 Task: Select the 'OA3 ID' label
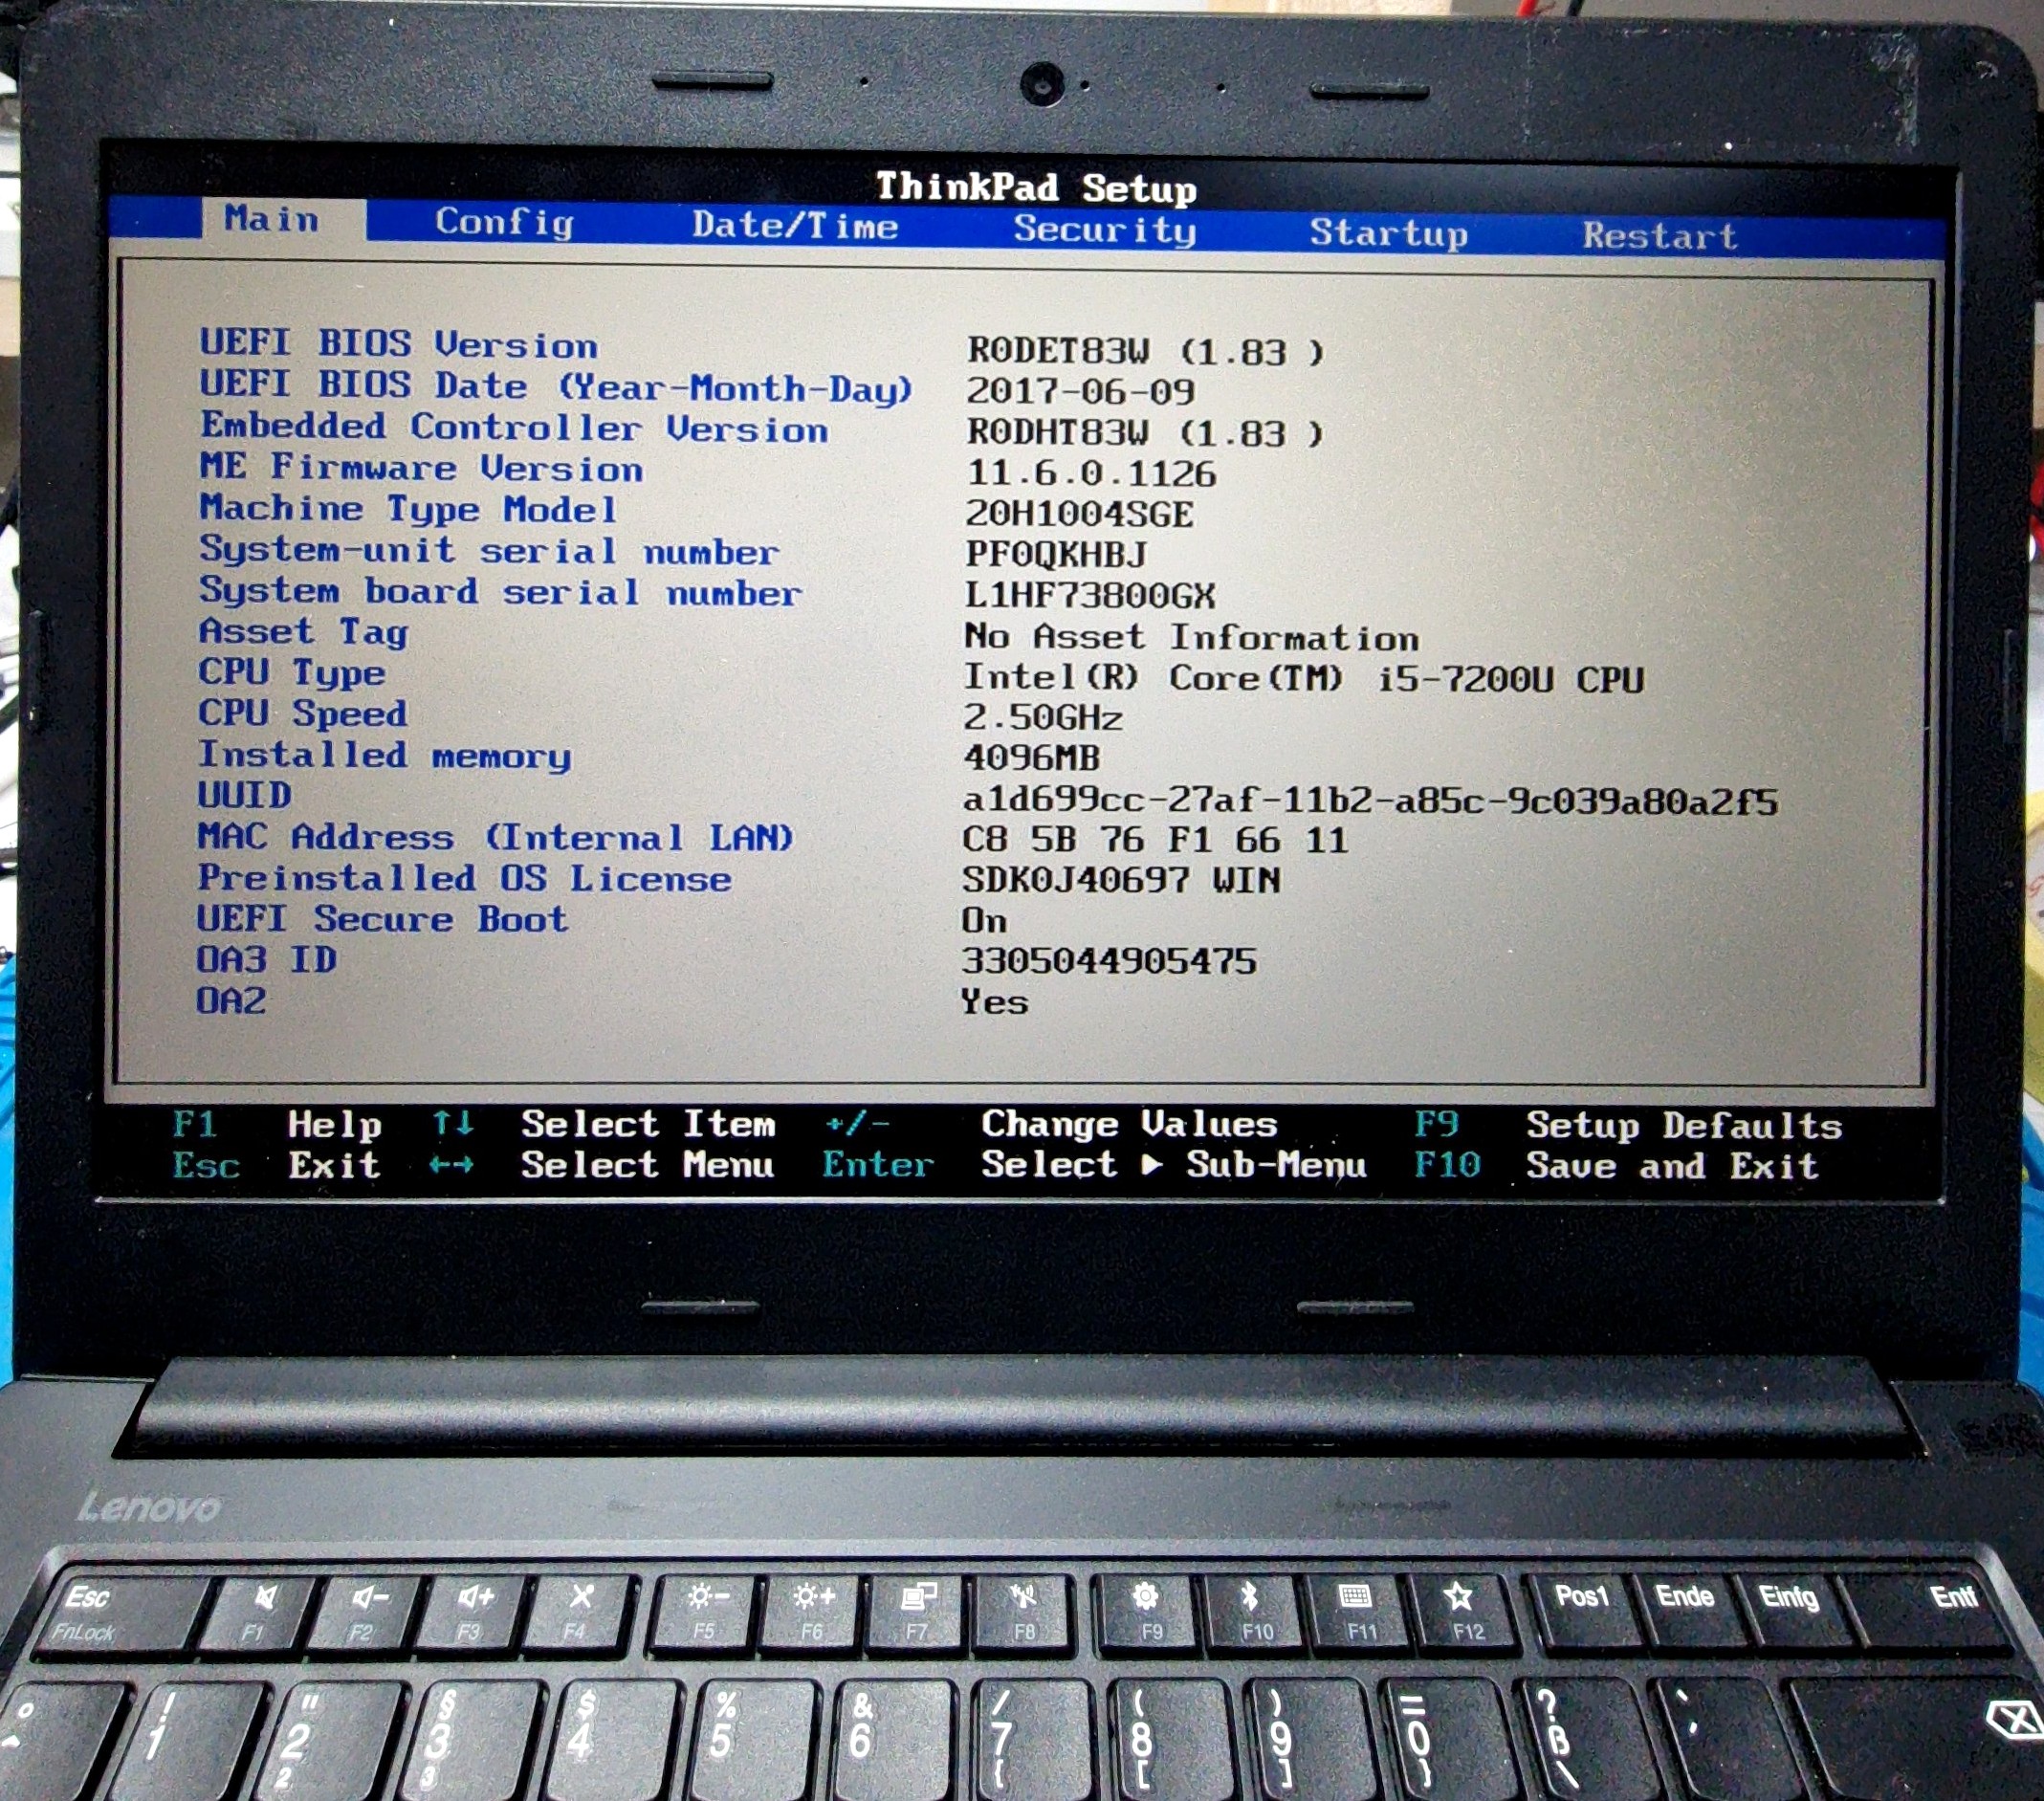[266, 960]
